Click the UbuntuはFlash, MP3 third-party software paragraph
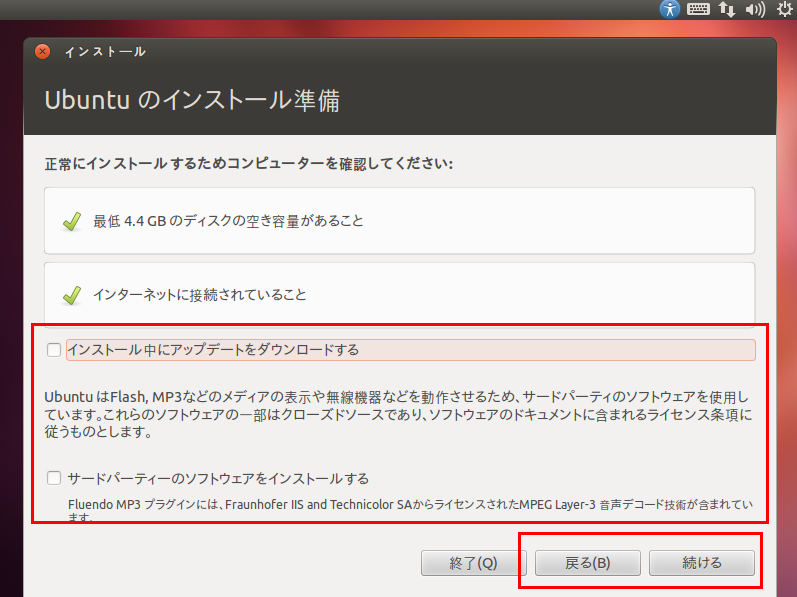This screenshot has height=597, width=797. point(398,415)
